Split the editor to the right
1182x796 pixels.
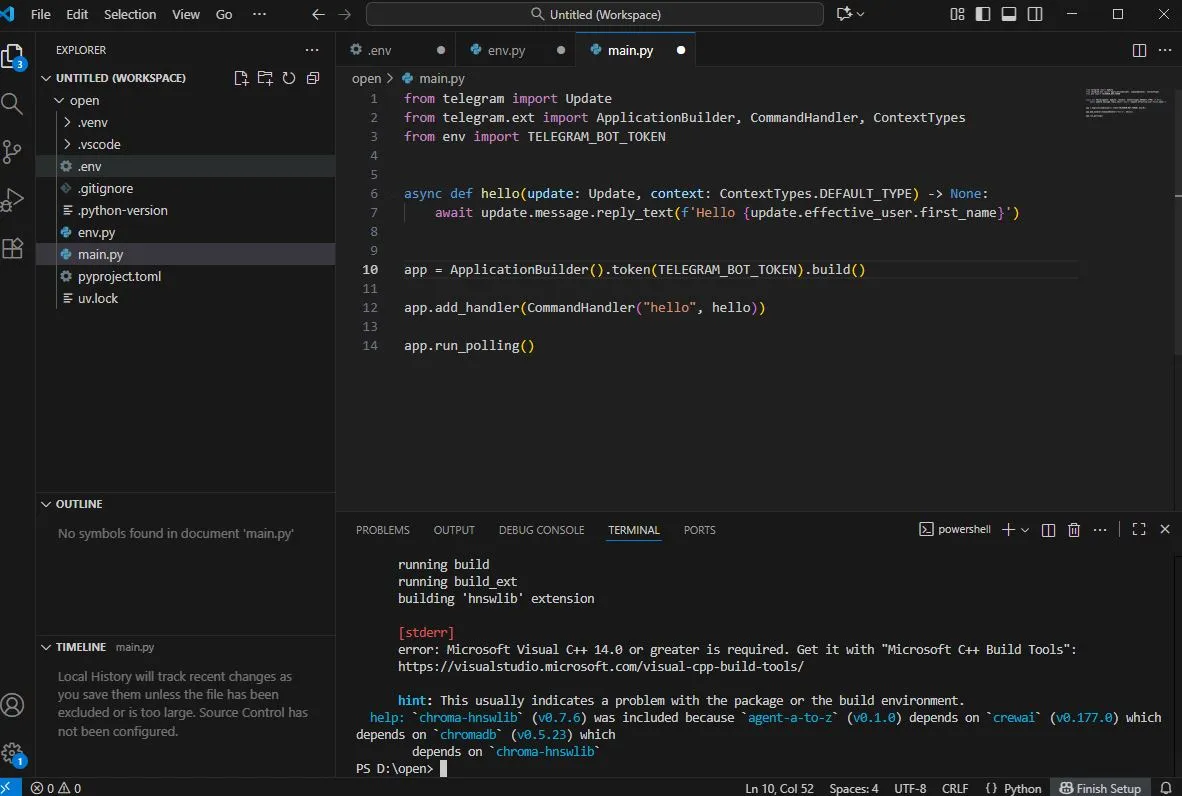click(1139, 50)
